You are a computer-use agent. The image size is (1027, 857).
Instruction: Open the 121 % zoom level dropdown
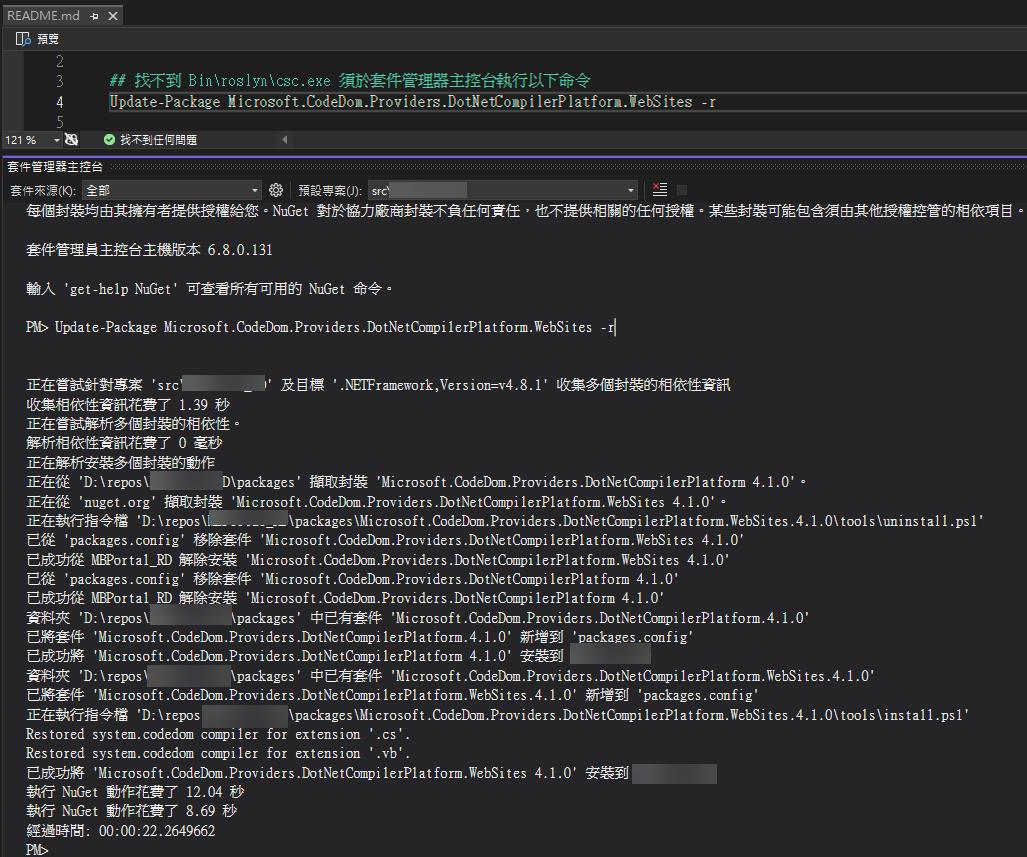(x=56, y=140)
